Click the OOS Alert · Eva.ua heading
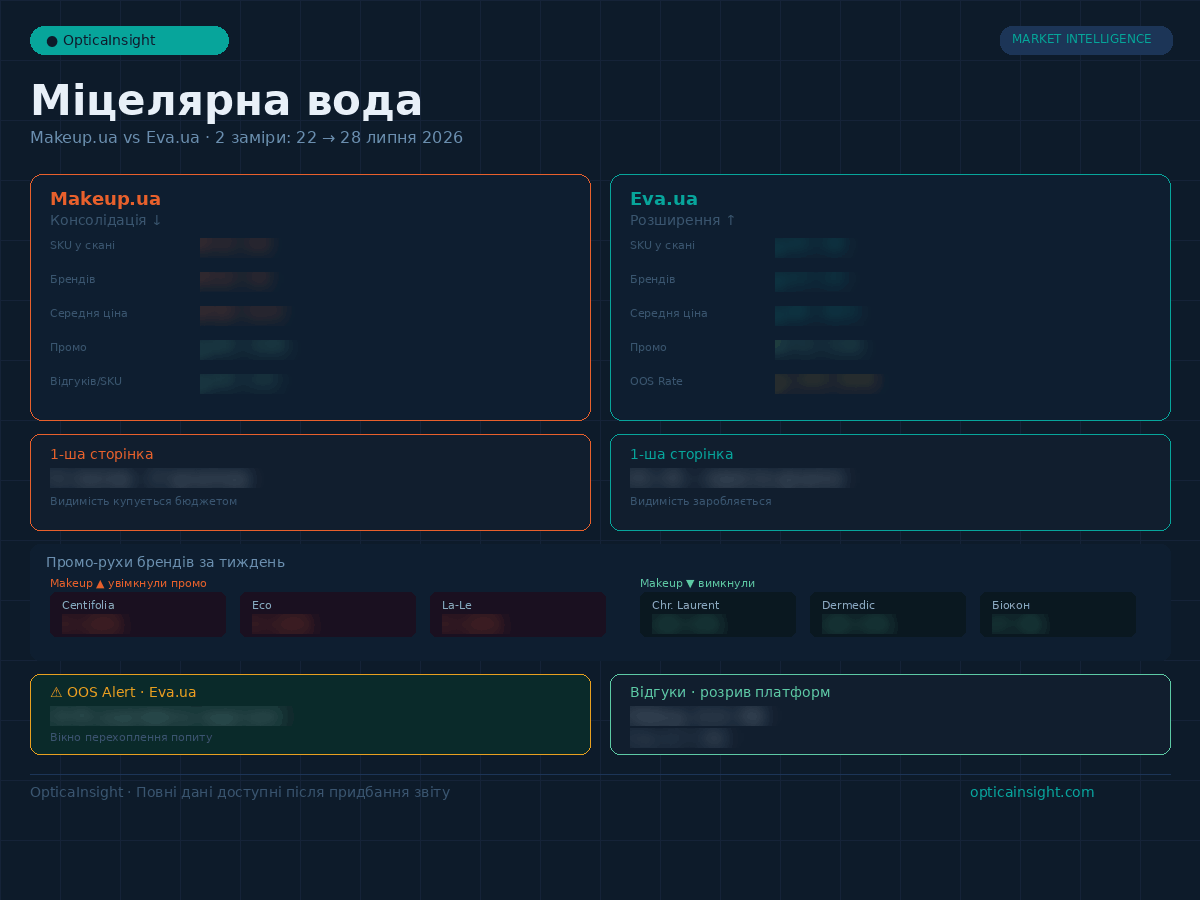Screen dimensions: 1200x900 coord(123,692)
